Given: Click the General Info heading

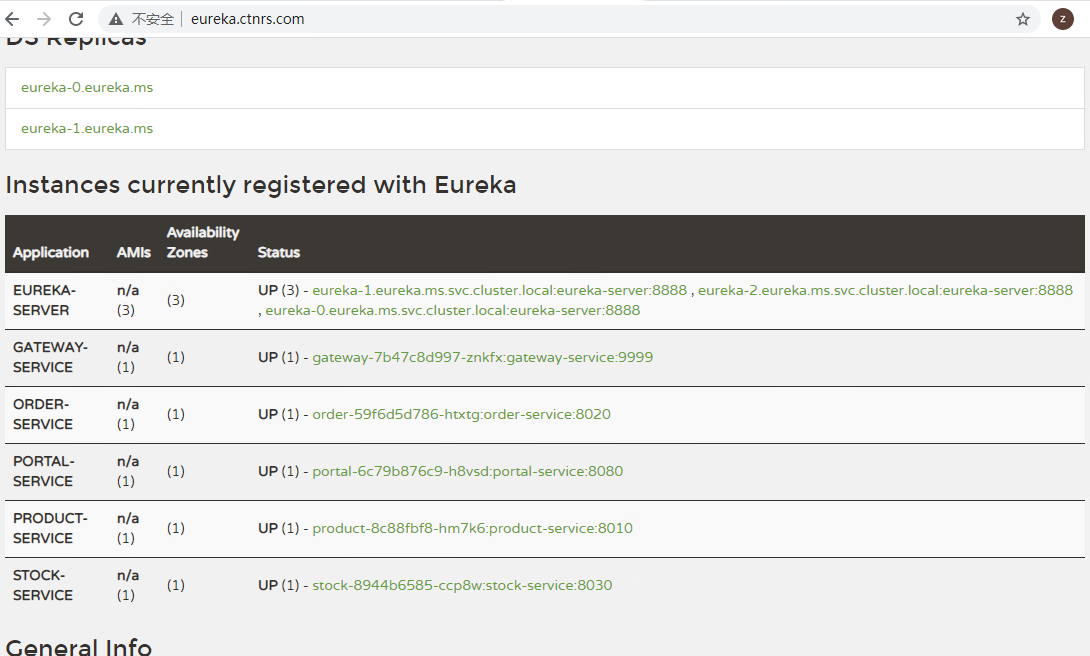Looking at the screenshot, I should (79, 646).
